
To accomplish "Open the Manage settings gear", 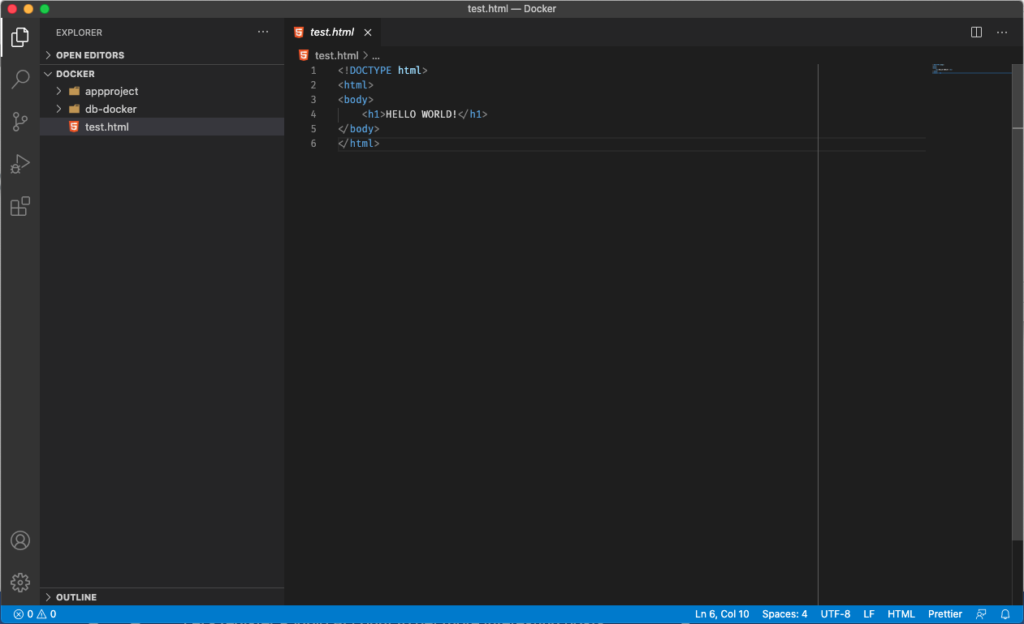I will coord(20,582).
